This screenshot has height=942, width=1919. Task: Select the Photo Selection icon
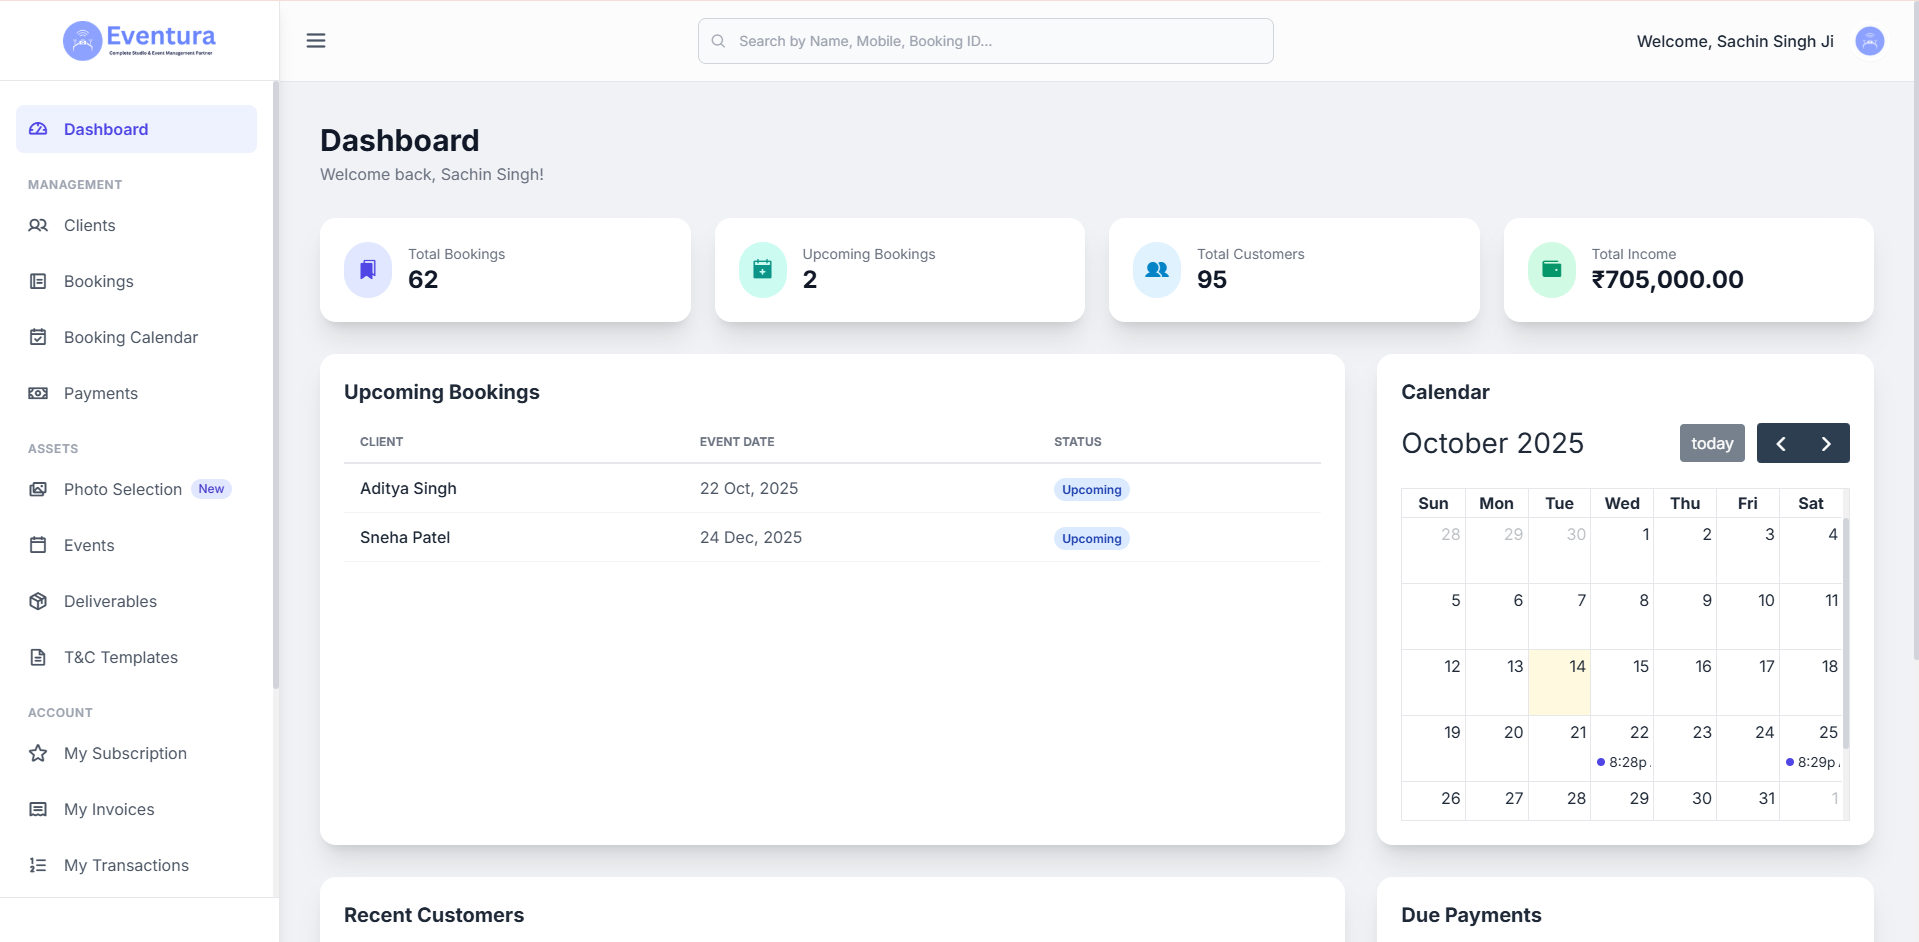point(38,489)
